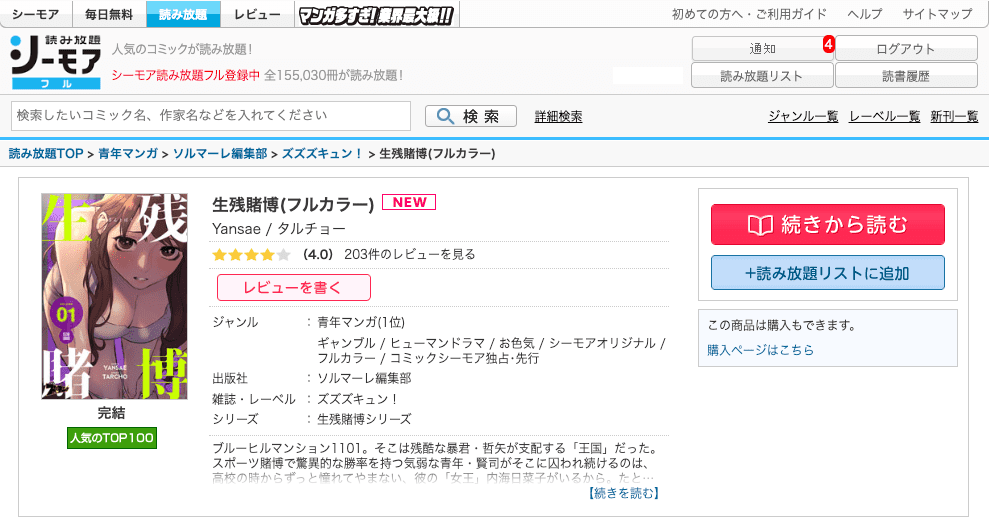Open the シーモア tab
This screenshot has height=523, width=989.
[x=36, y=14]
